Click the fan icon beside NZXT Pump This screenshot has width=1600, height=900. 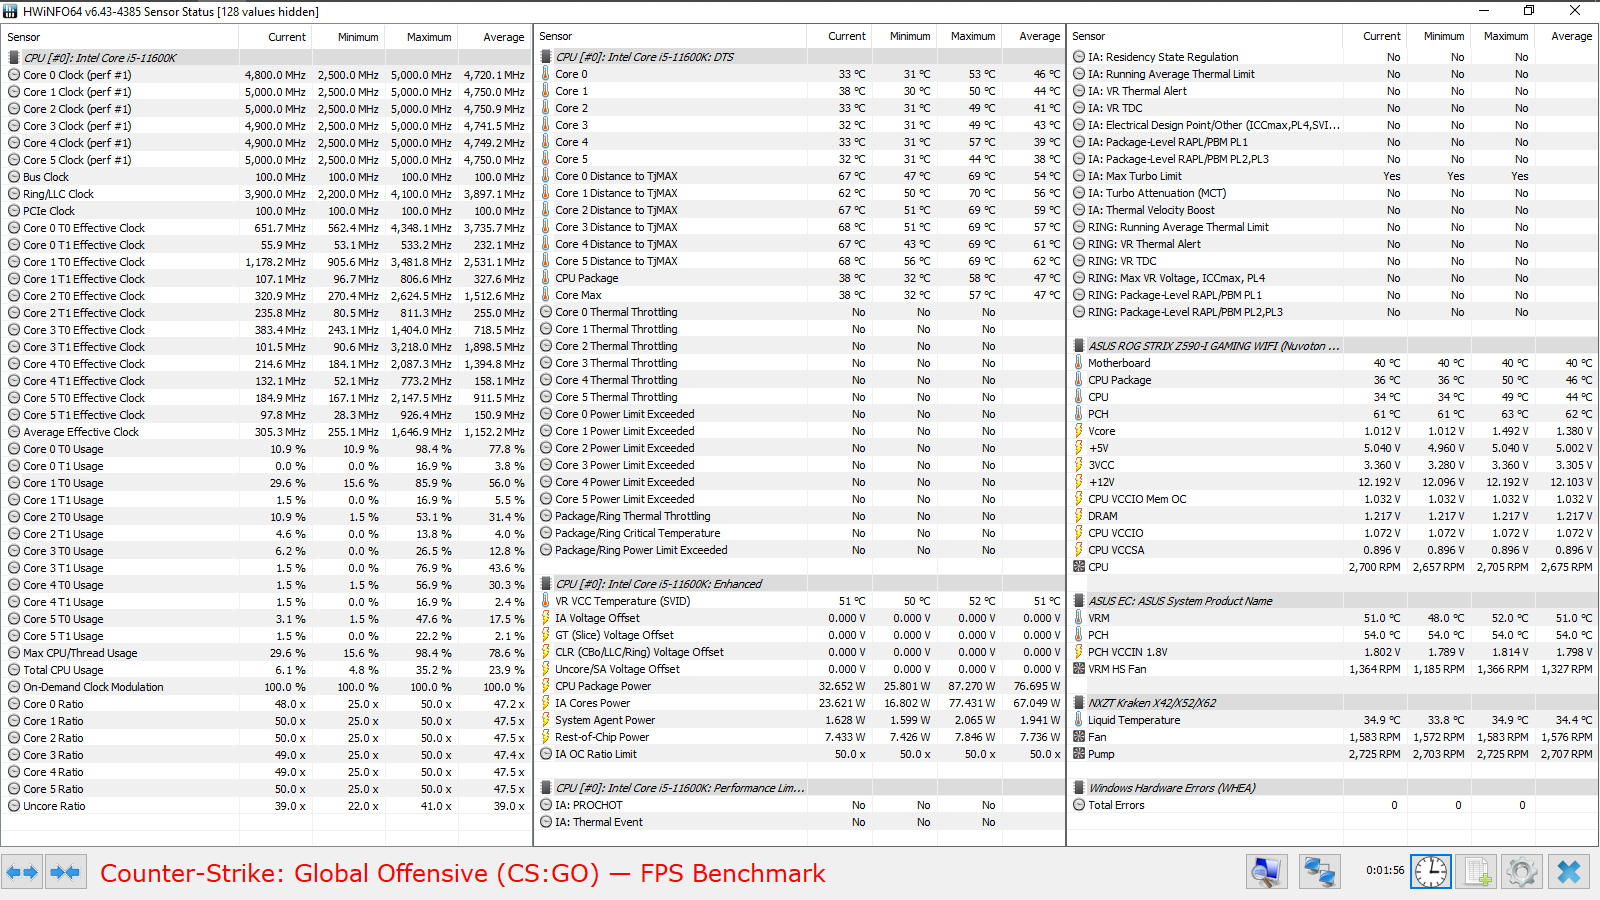1079,754
